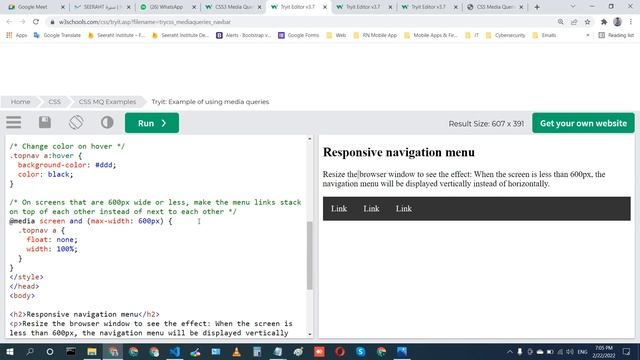Image resolution: width=640 pixels, height=360 pixels.
Task: Change editor orientation with the rotate icon
Action: pyautogui.click(x=76, y=122)
